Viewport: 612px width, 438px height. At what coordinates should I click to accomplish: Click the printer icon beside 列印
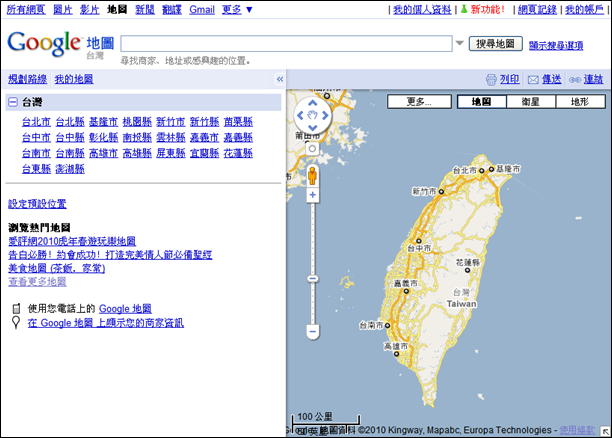click(x=491, y=80)
